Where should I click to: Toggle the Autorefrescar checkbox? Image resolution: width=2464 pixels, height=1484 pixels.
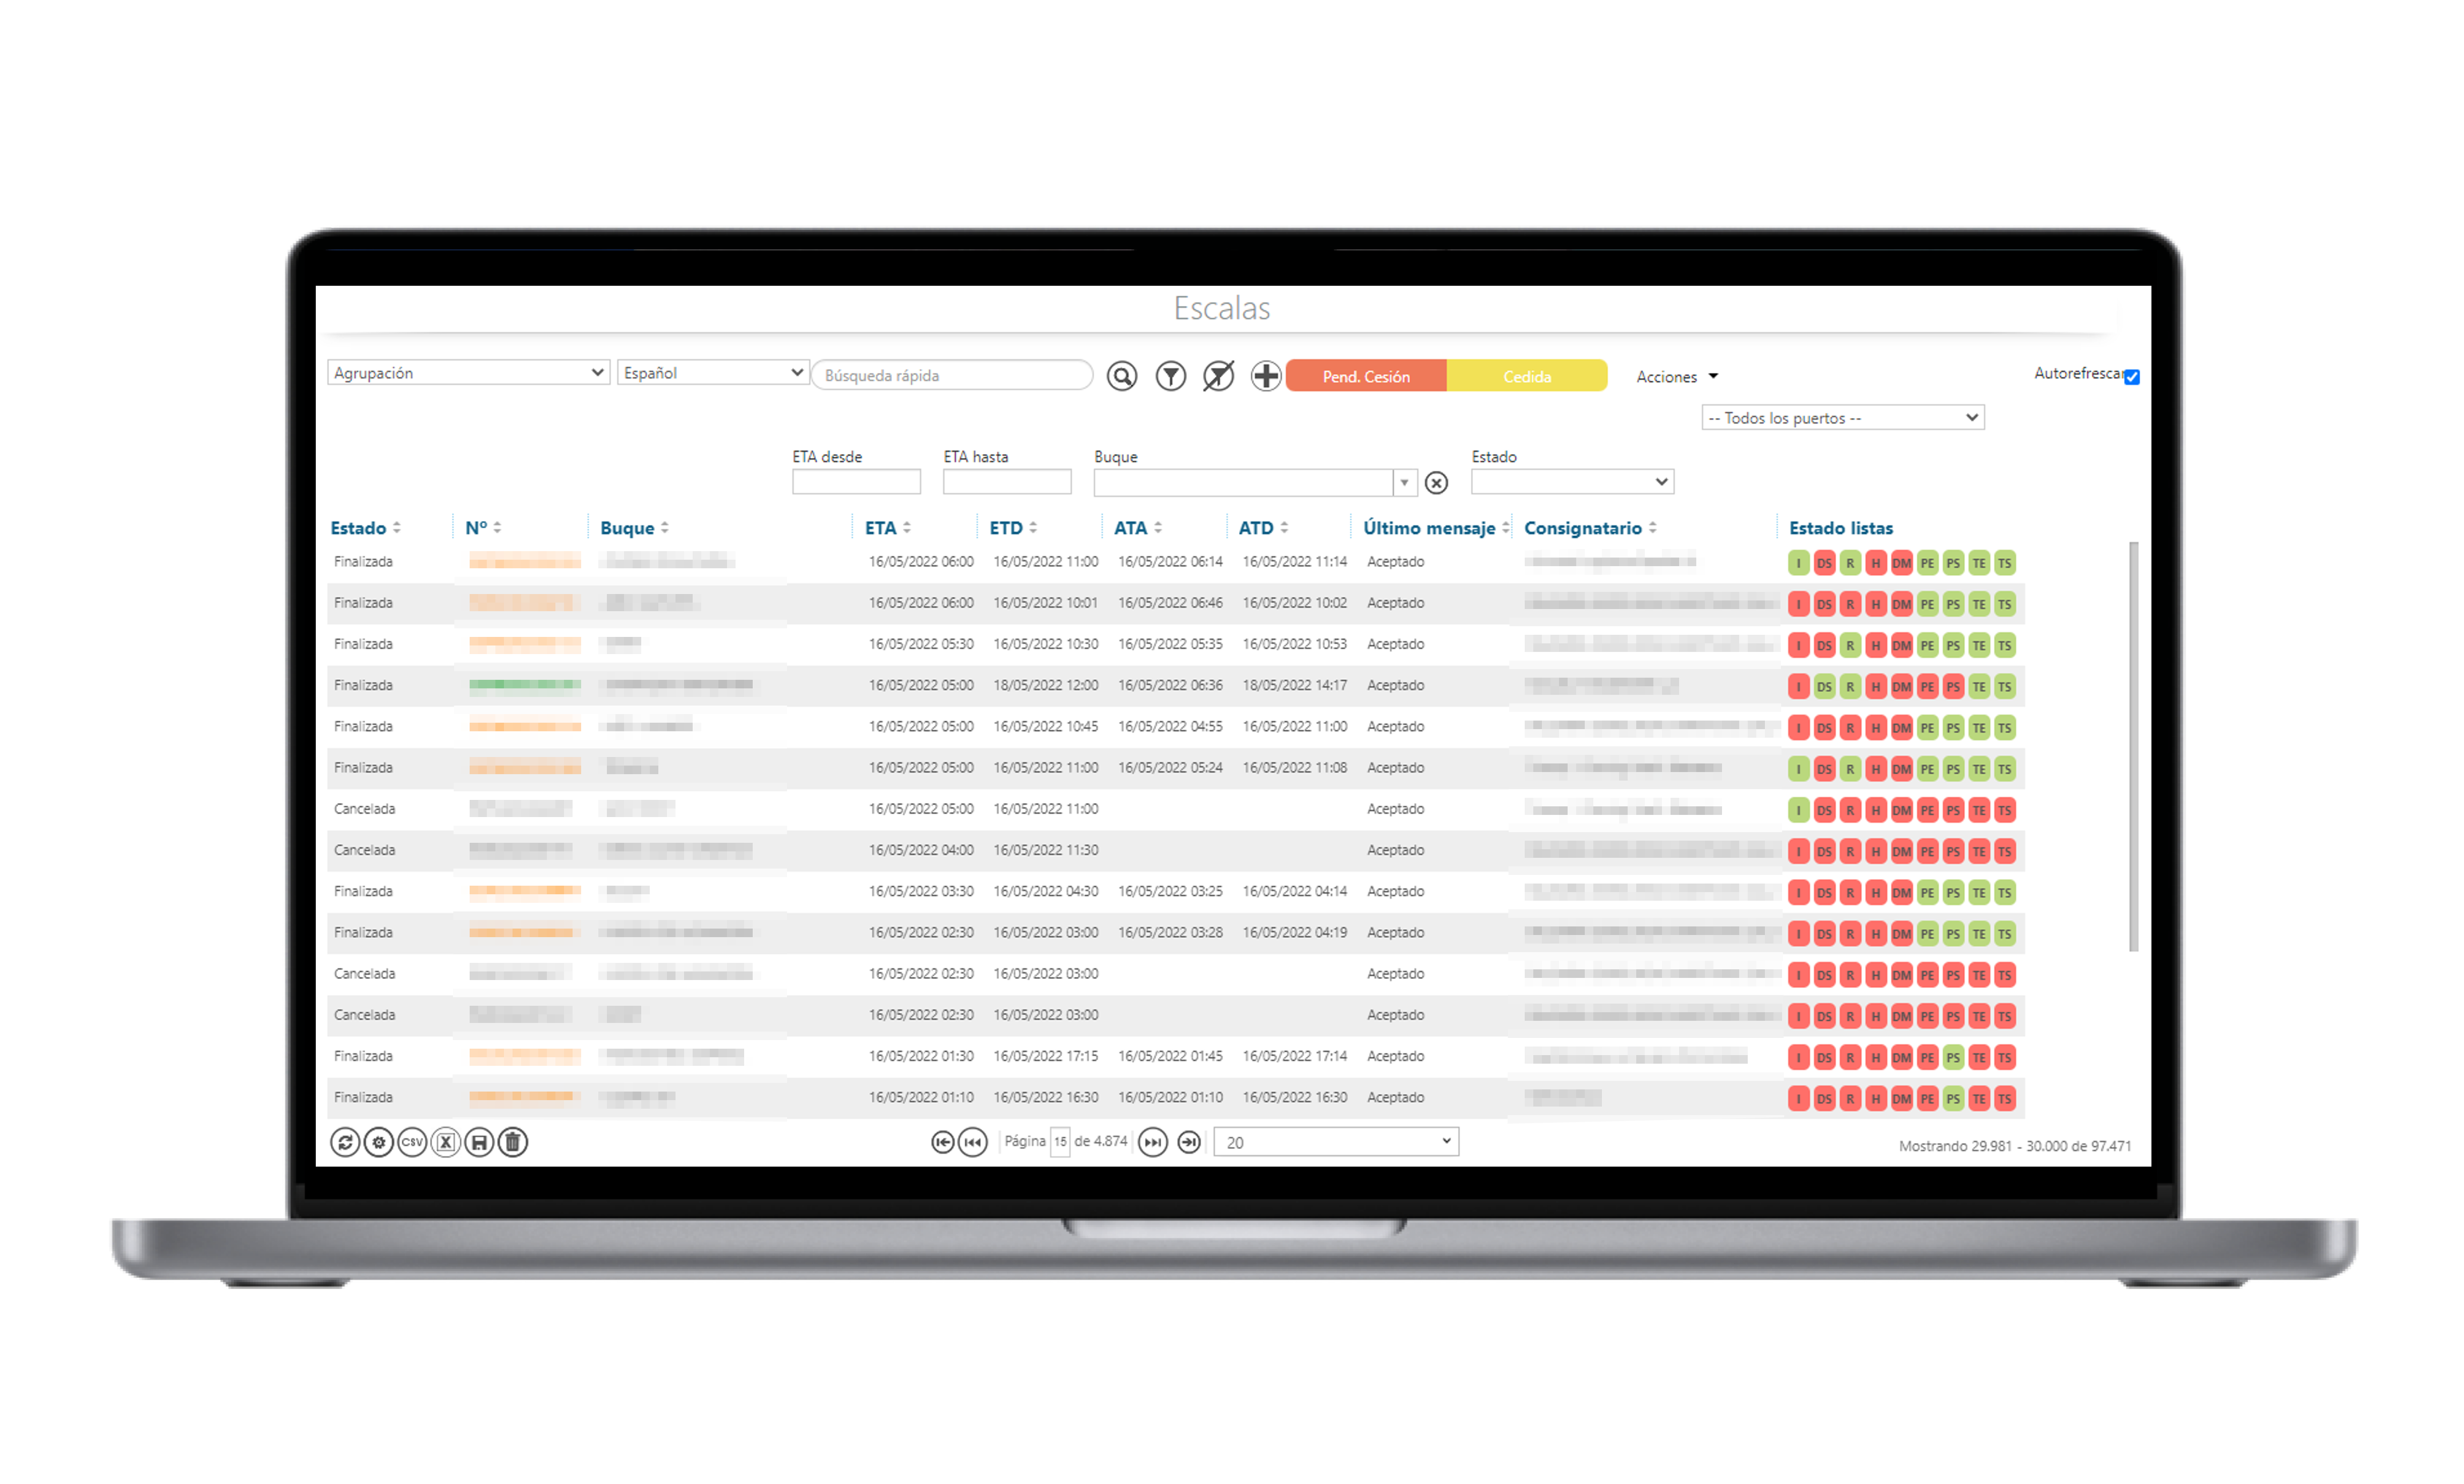[2132, 377]
